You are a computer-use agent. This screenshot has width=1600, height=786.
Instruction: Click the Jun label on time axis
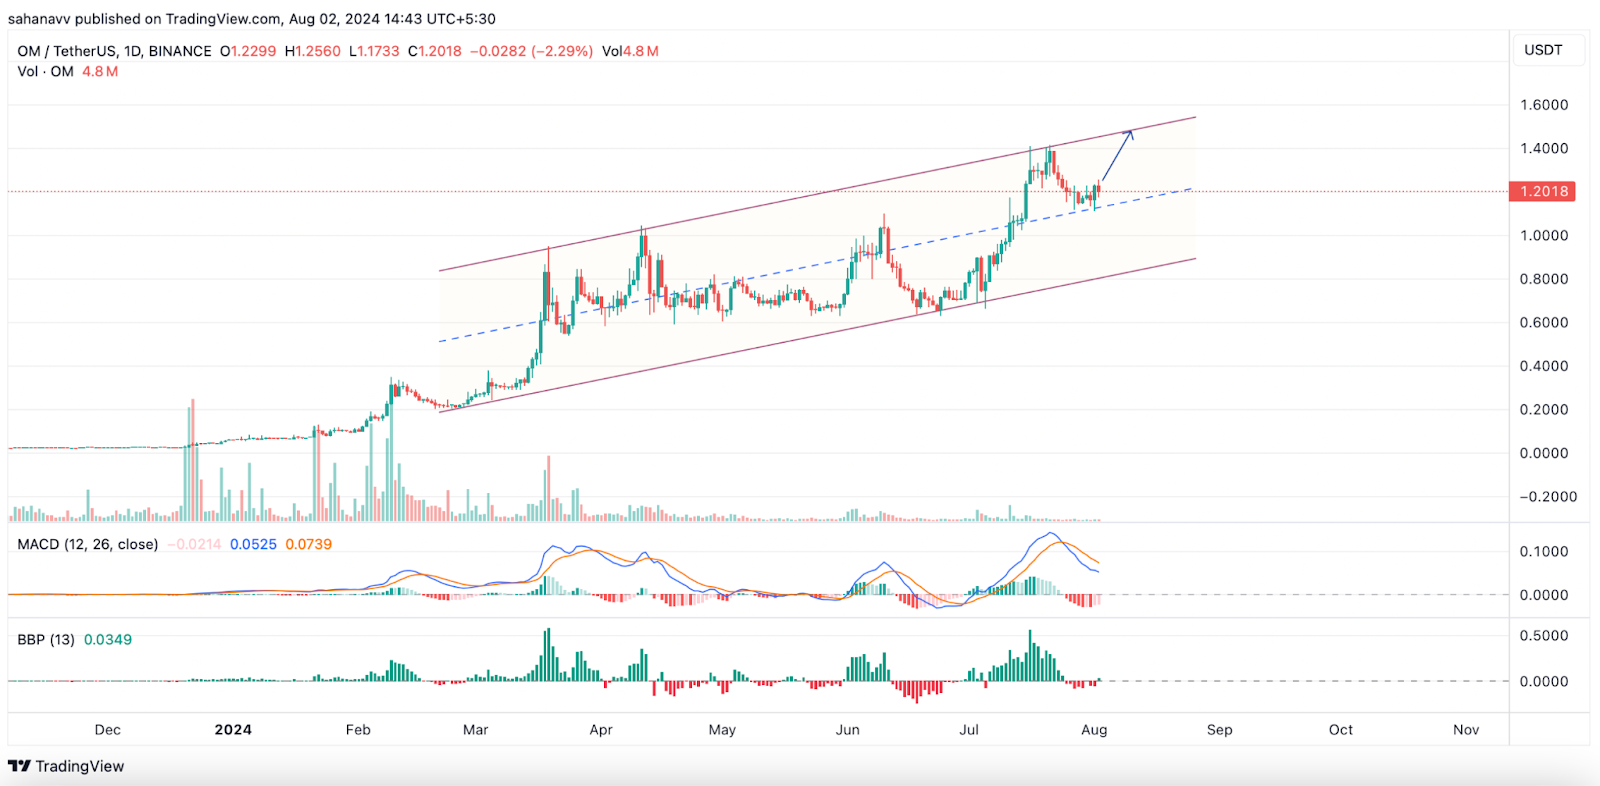point(848,730)
